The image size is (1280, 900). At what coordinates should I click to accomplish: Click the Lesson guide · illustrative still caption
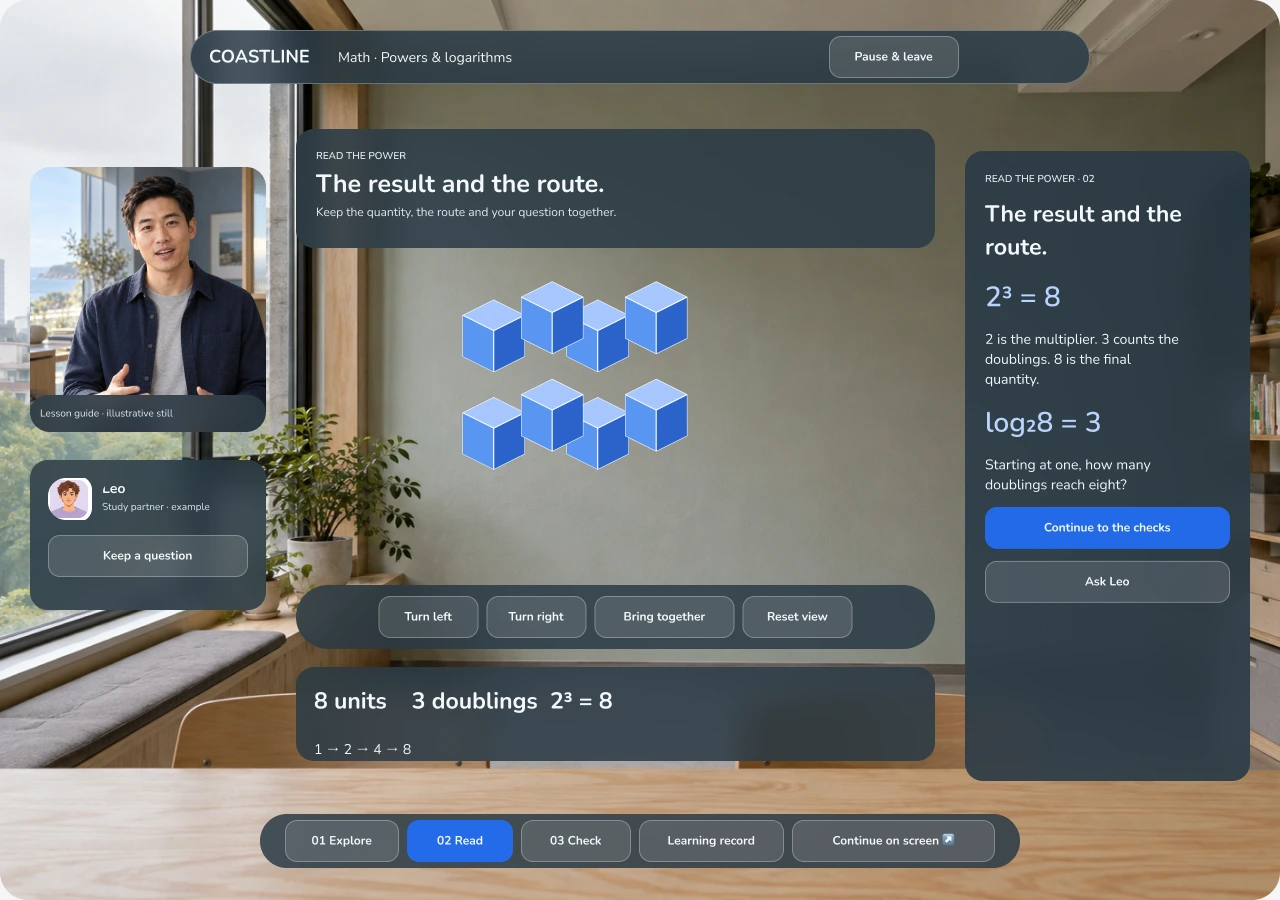(x=106, y=413)
